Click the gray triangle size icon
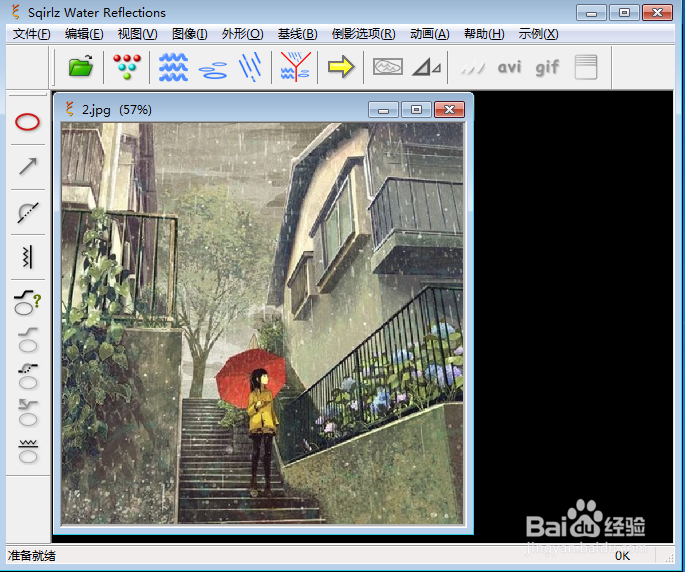The image size is (685, 572). 426,67
